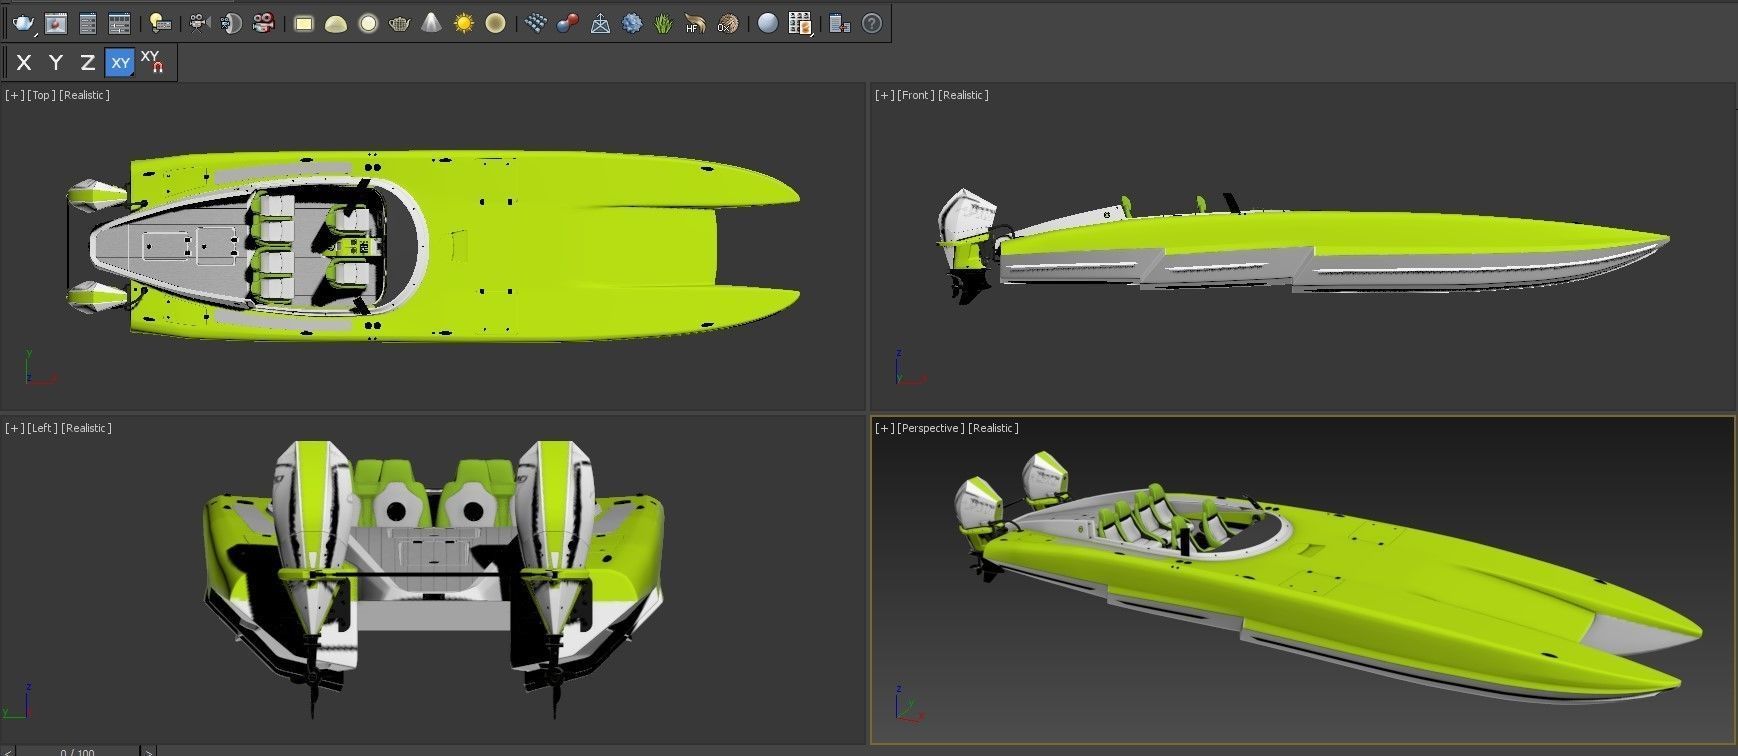Image resolution: width=1738 pixels, height=756 pixels.
Task: Restrict transform to the X axis
Action: coord(24,63)
